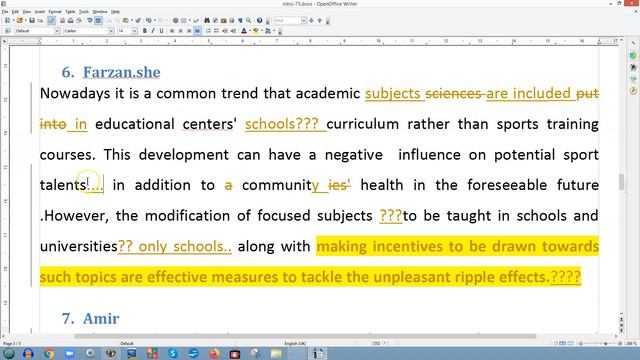Toggle Bold formatting
Image resolution: width=640 pixels, height=360 pixels.
click(144, 31)
